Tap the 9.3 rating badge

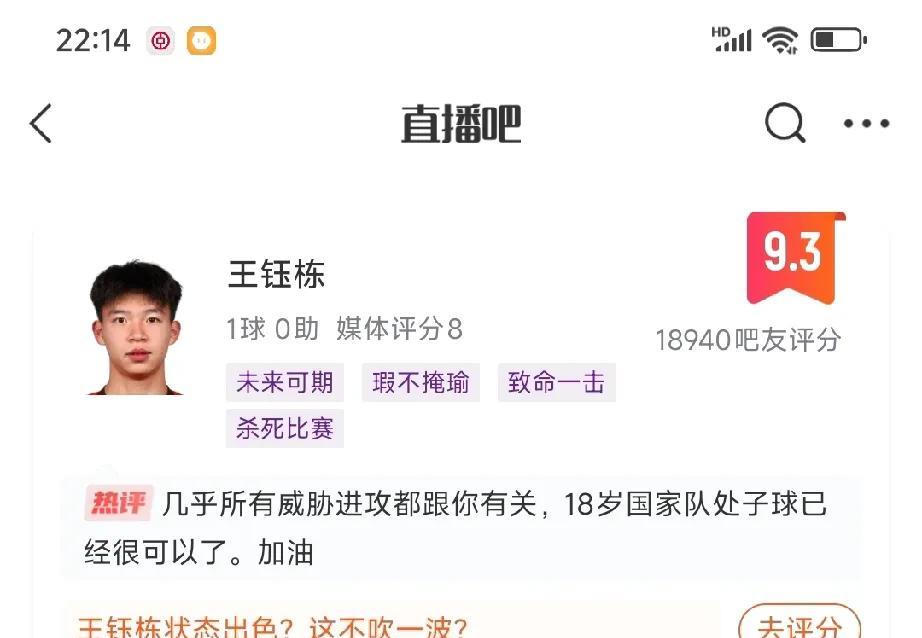tap(796, 258)
